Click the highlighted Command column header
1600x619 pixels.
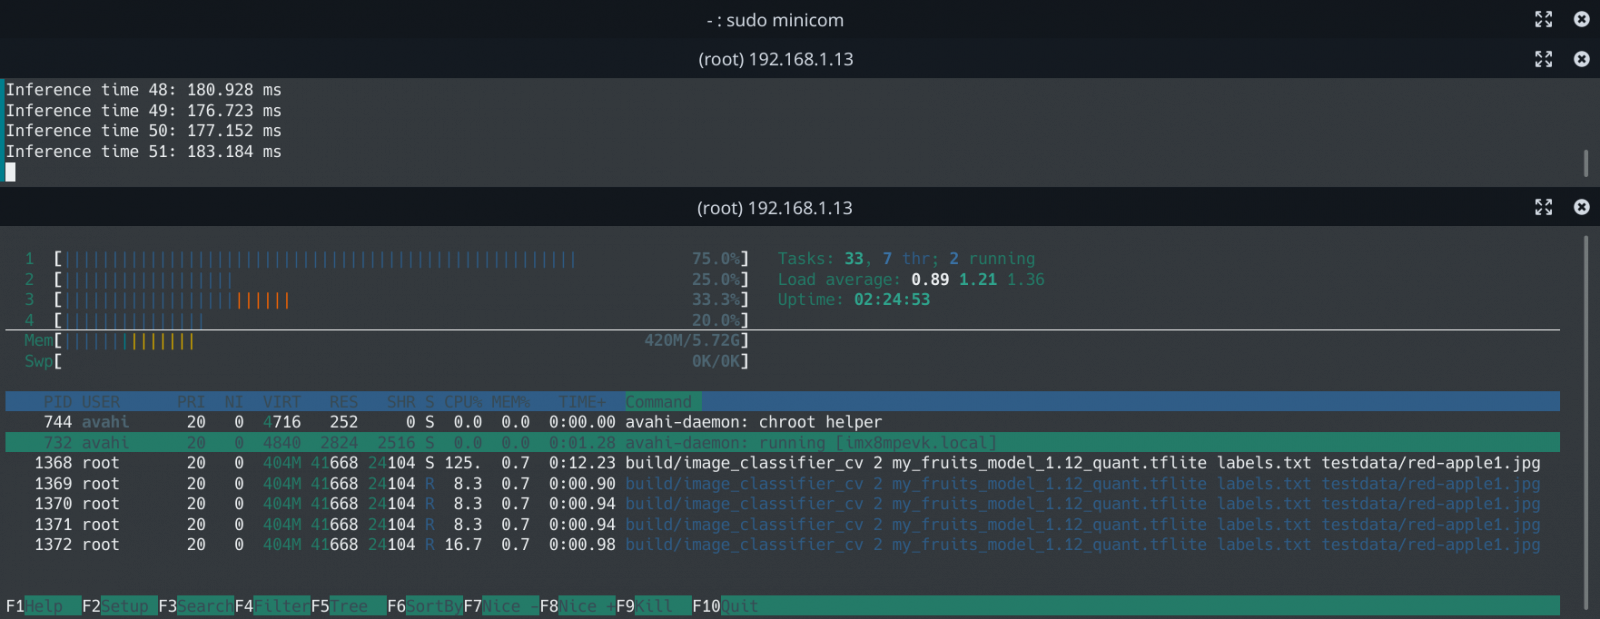tap(658, 402)
